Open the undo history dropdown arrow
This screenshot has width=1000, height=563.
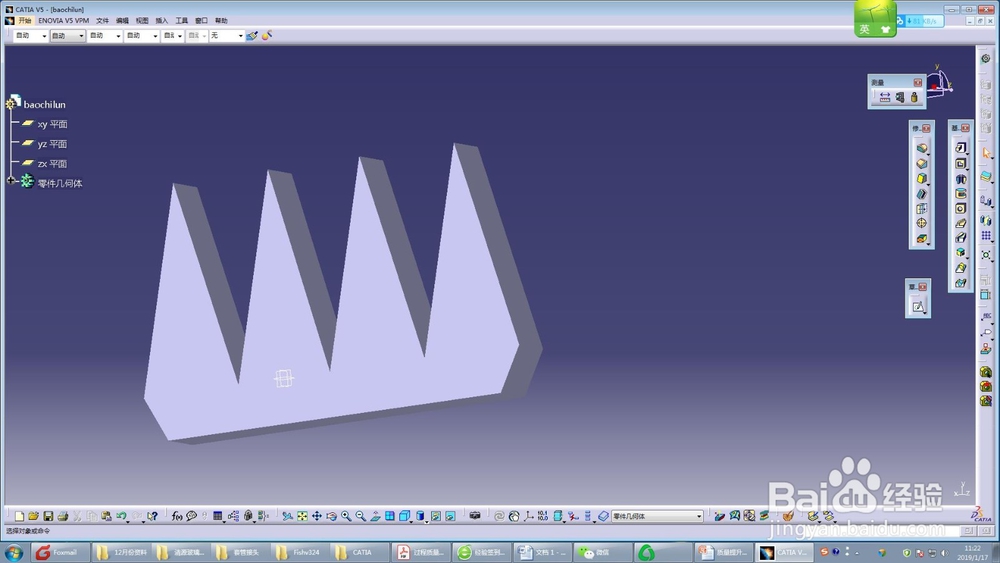coord(128,520)
